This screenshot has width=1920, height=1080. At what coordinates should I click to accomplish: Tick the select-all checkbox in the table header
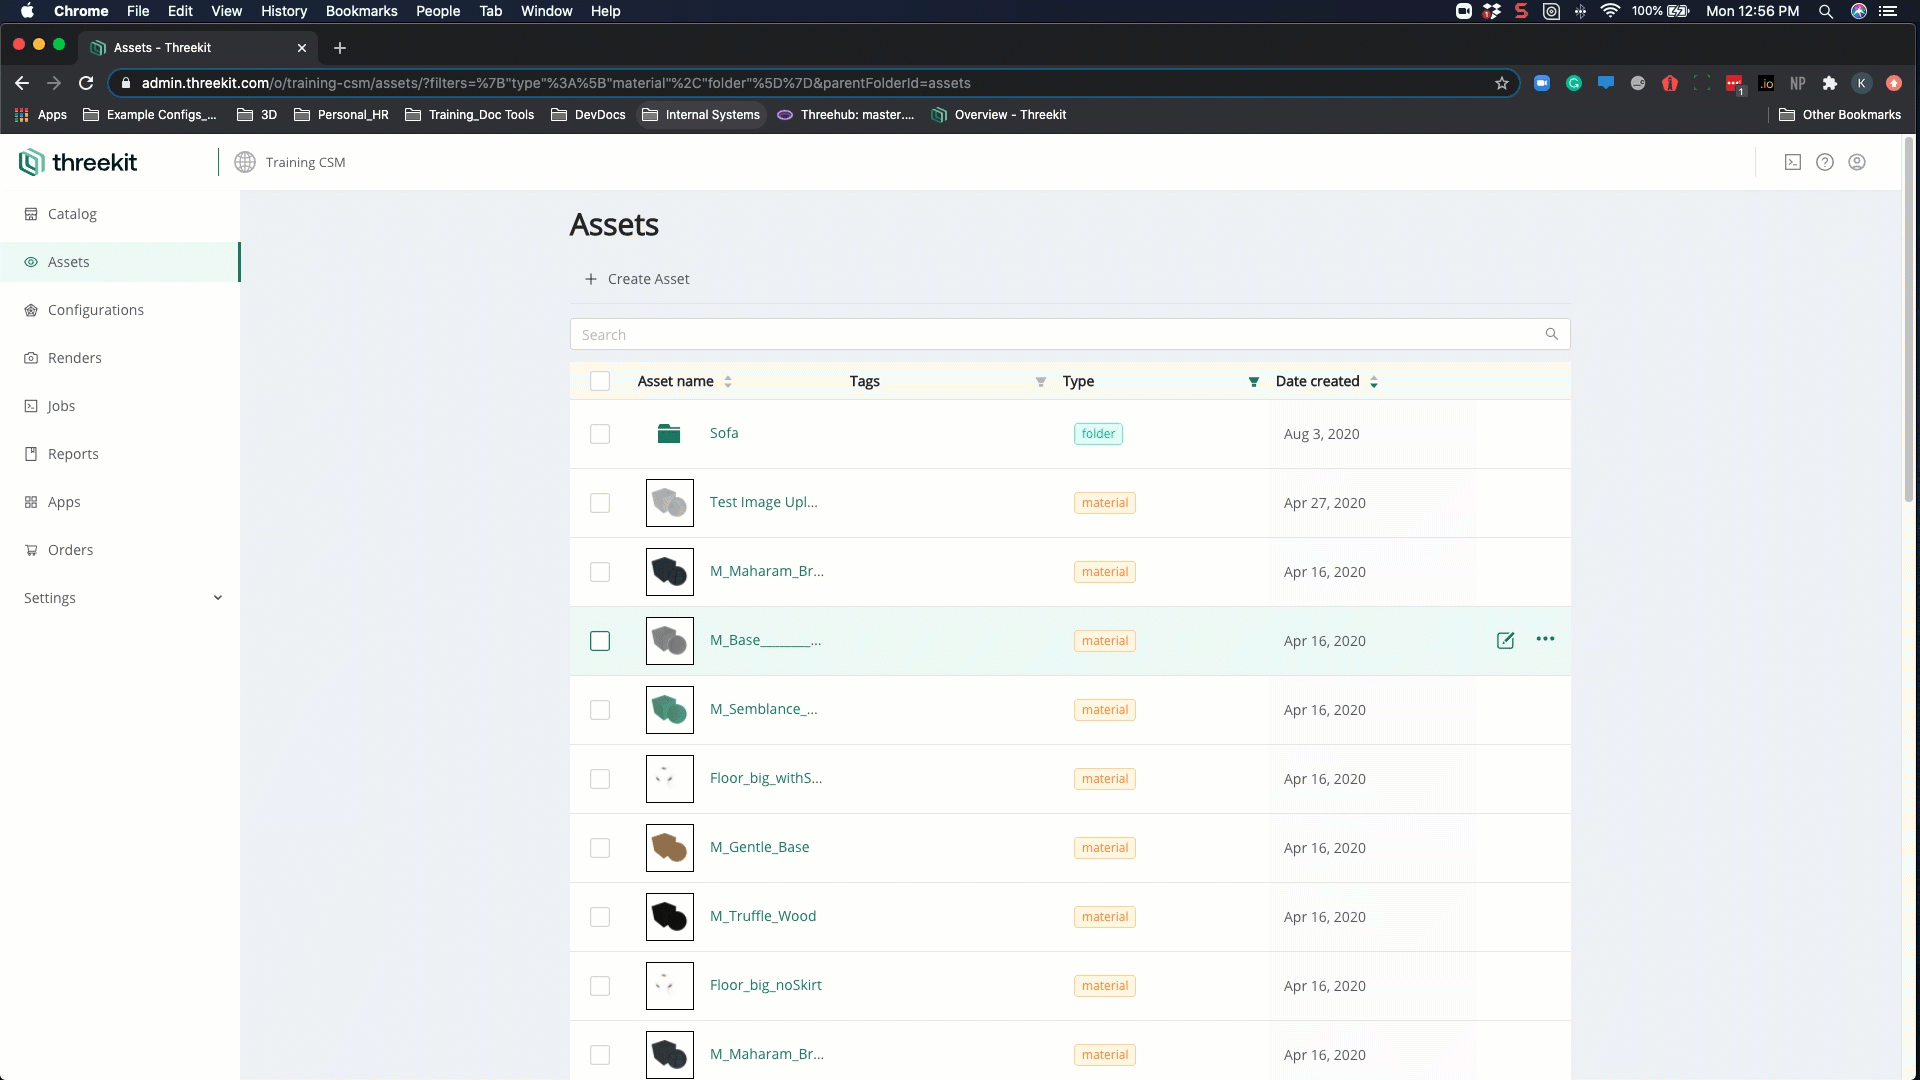599,381
